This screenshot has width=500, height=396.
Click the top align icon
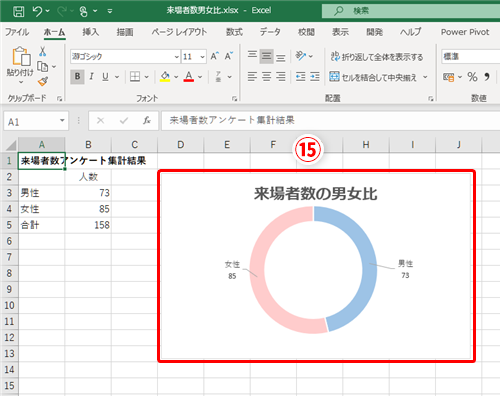tap(252, 56)
